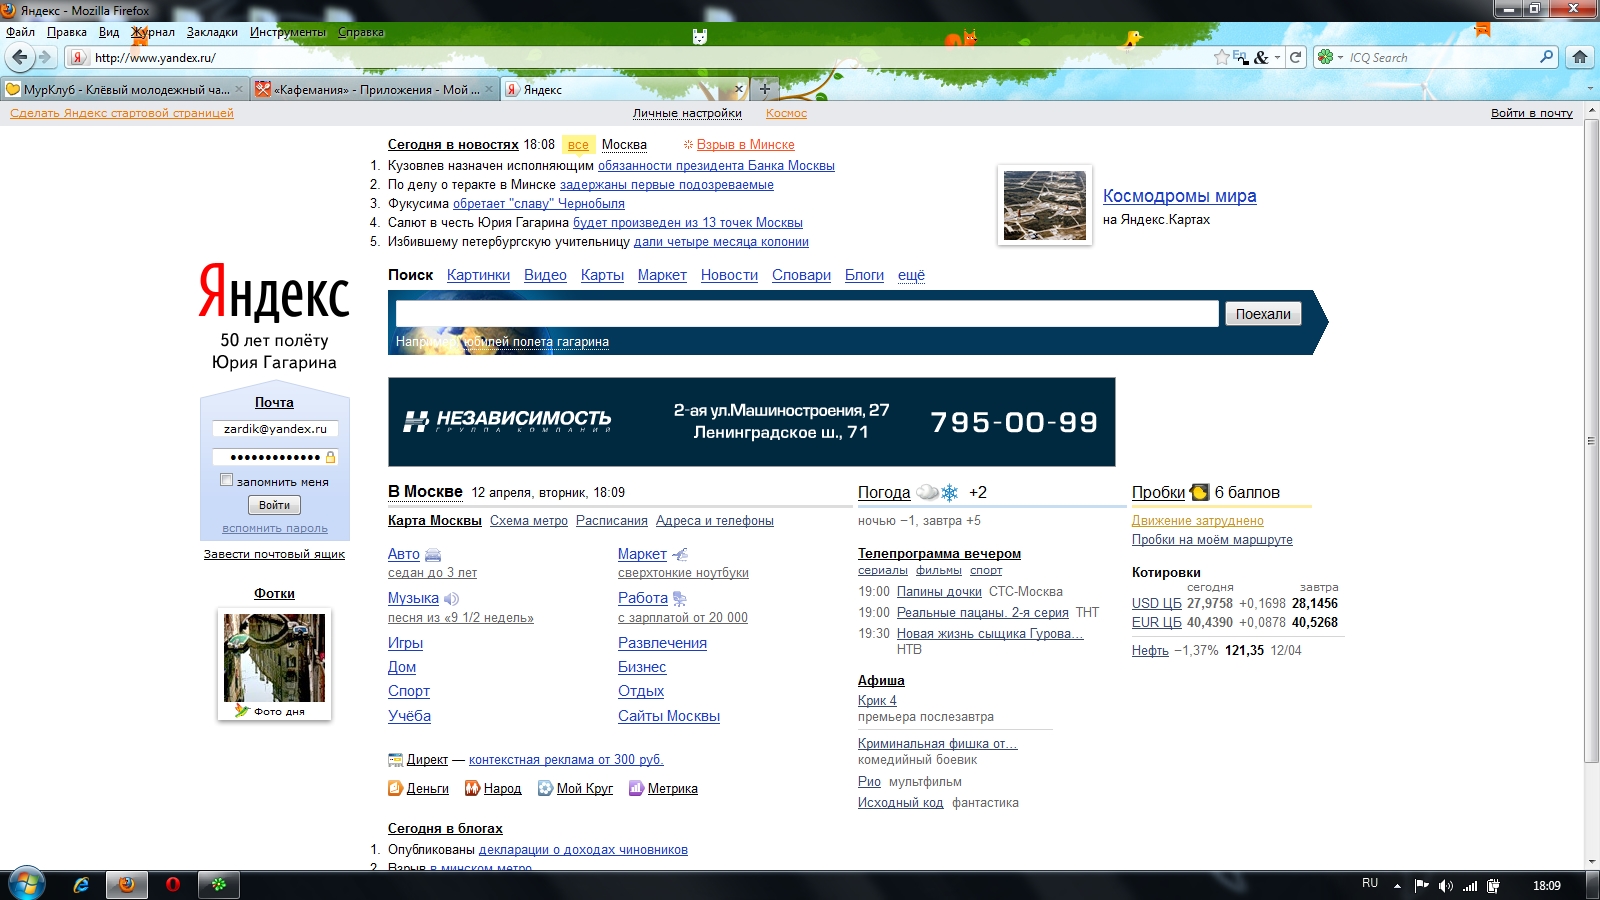This screenshot has height=900, width=1600.
Task: Open the Фото дня thumbnail
Action: (274, 658)
